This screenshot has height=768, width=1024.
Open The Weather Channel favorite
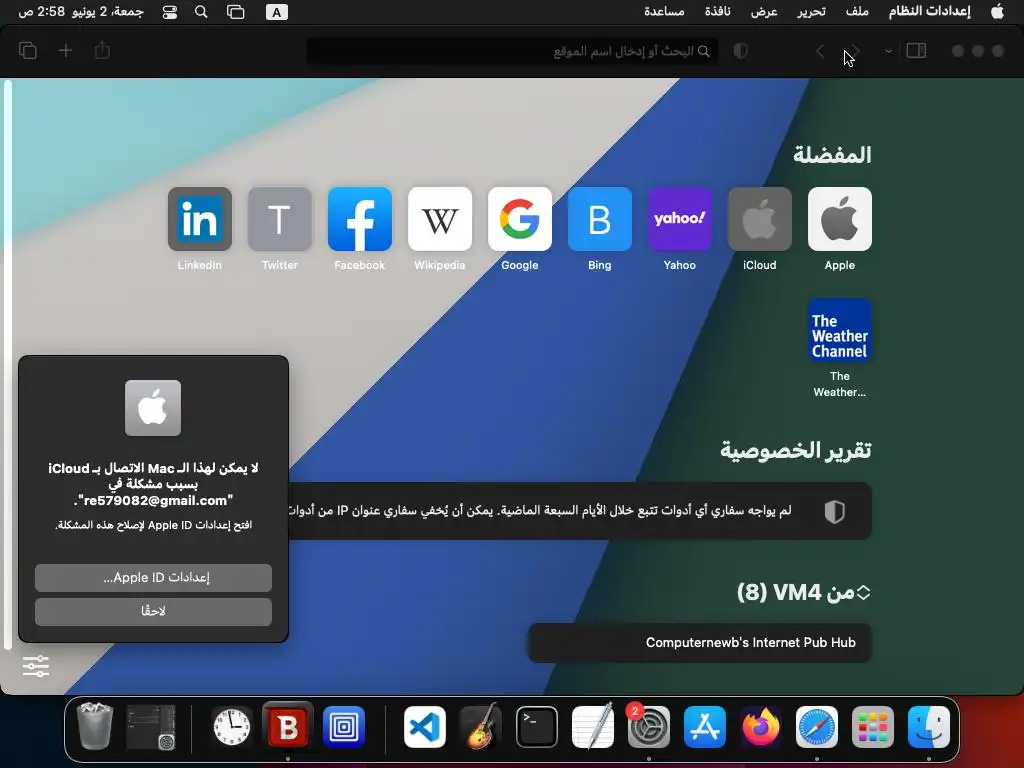tap(840, 330)
